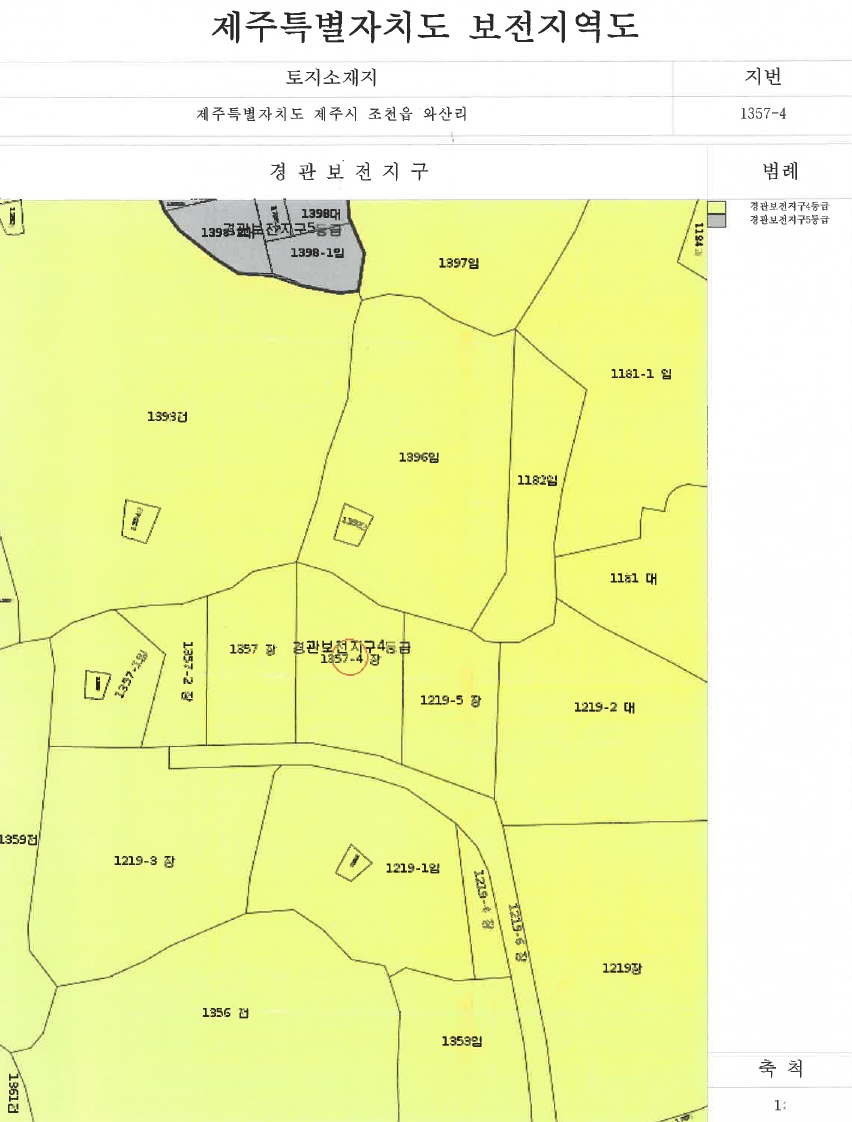
Task: Click parcel label 1219장
Action: point(622,968)
